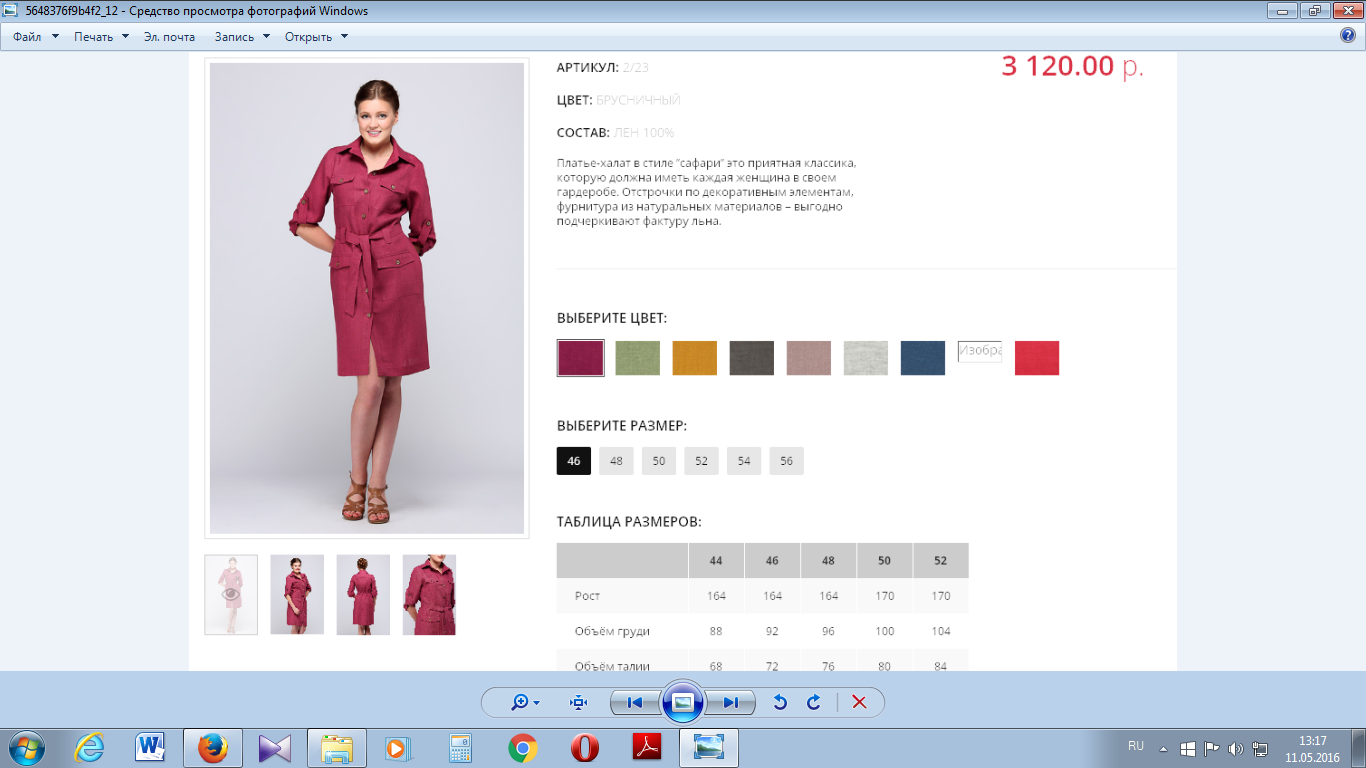Open zoom dropdown arrow beside magnifier
This screenshot has width=1366, height=768.
click(537, 703)
